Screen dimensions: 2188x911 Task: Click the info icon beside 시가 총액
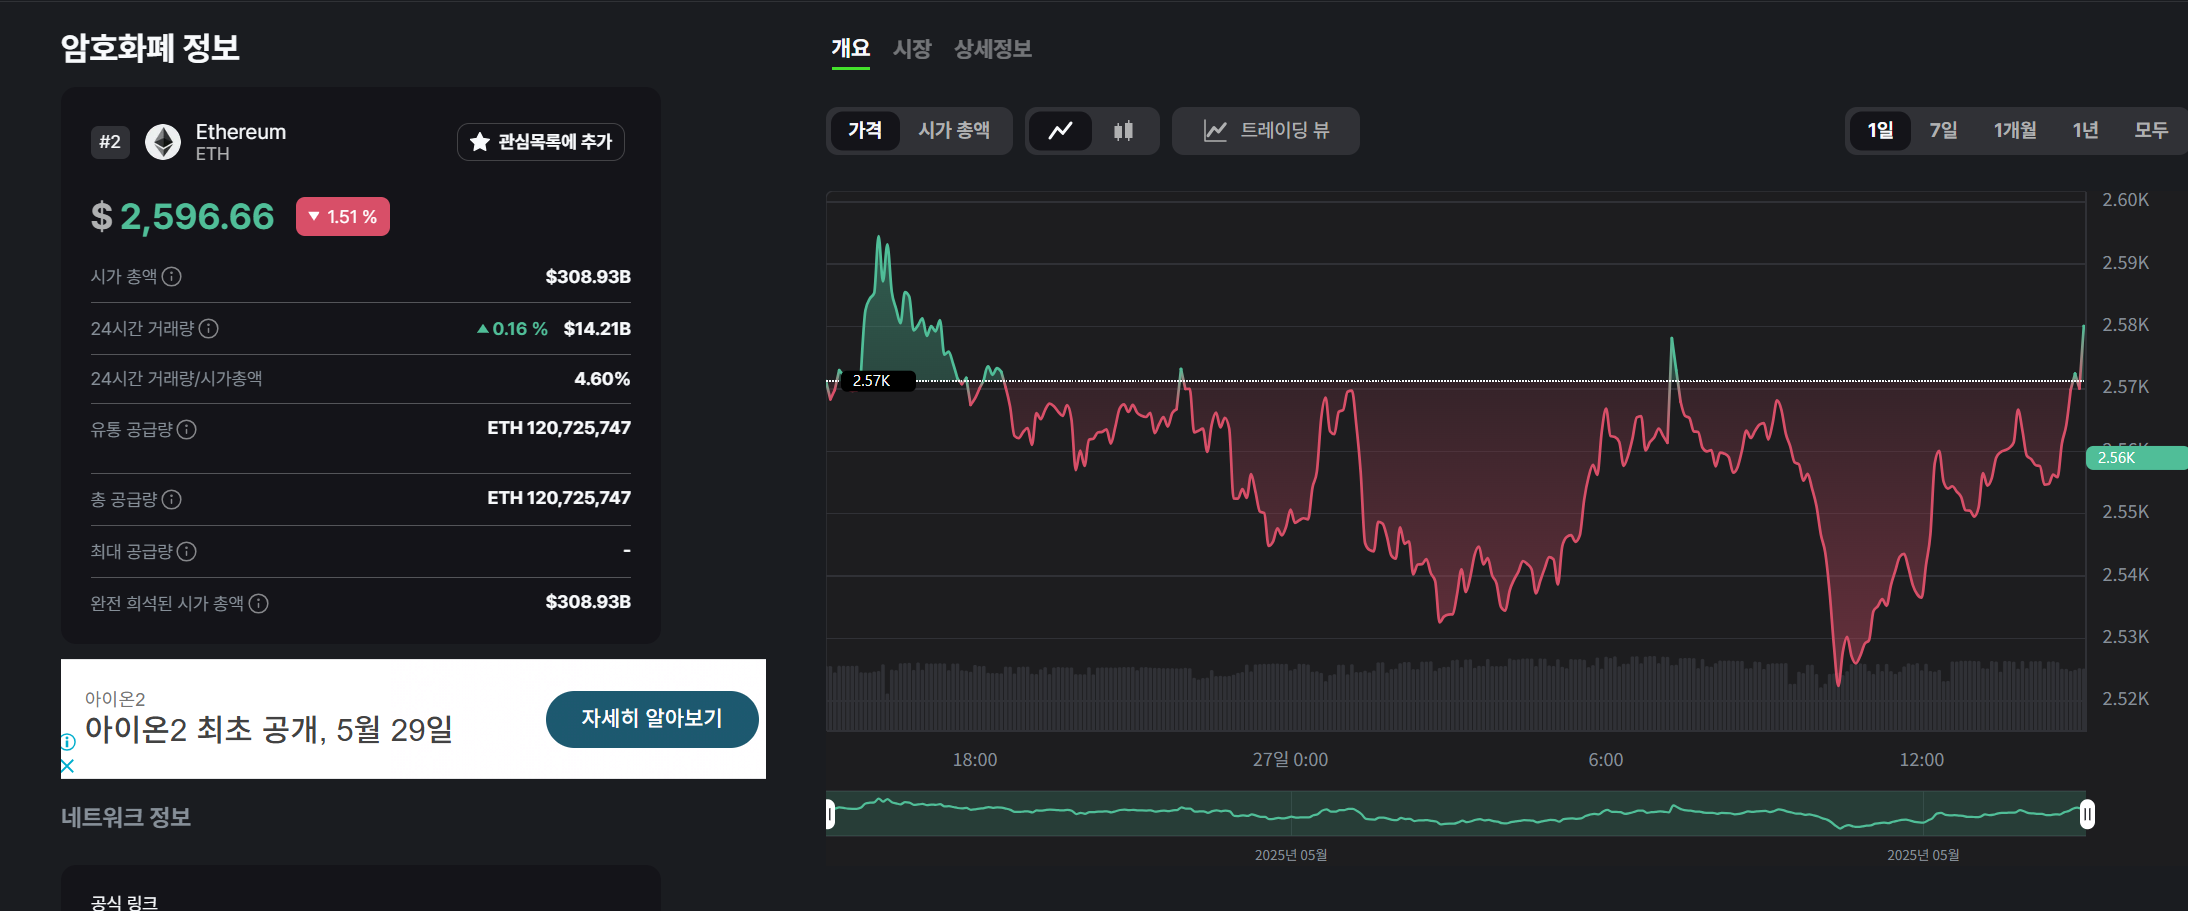point(172,276)
